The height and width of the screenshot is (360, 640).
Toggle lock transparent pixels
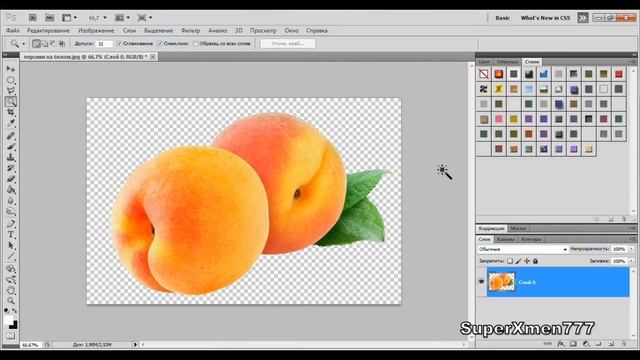pyautogui.click(x=510, y=261)
